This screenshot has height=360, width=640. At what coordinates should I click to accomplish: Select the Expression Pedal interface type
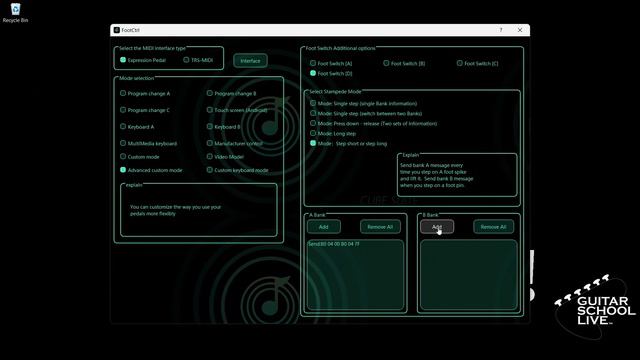click(x=143, y=60)
